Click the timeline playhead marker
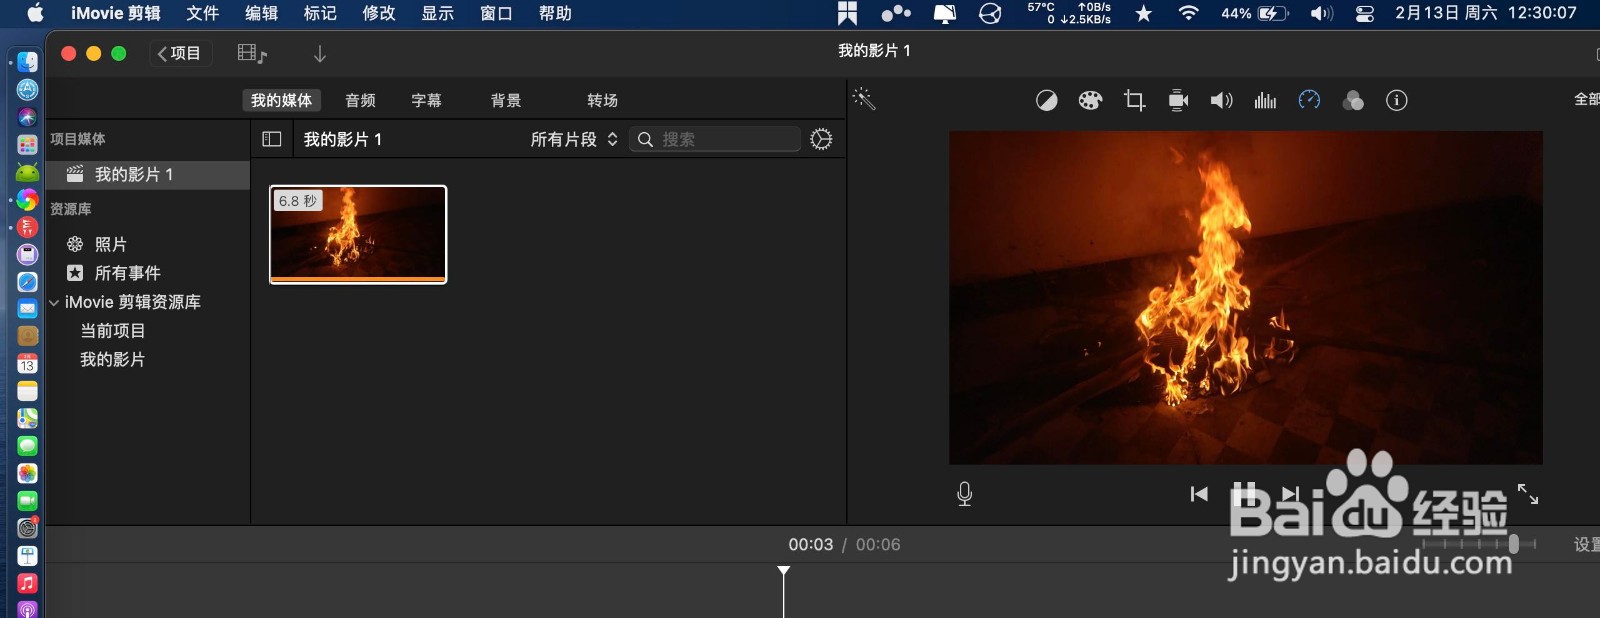This screenshot has height=618, width=1600. point(784,572)
